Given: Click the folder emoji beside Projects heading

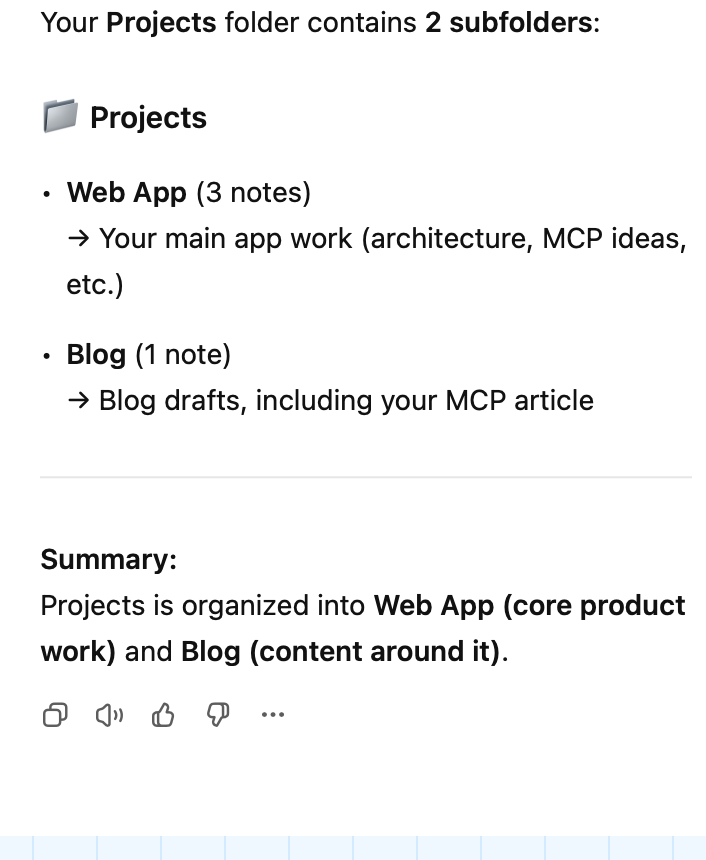Looking at the screenshot, I should [x=60, y=117].
